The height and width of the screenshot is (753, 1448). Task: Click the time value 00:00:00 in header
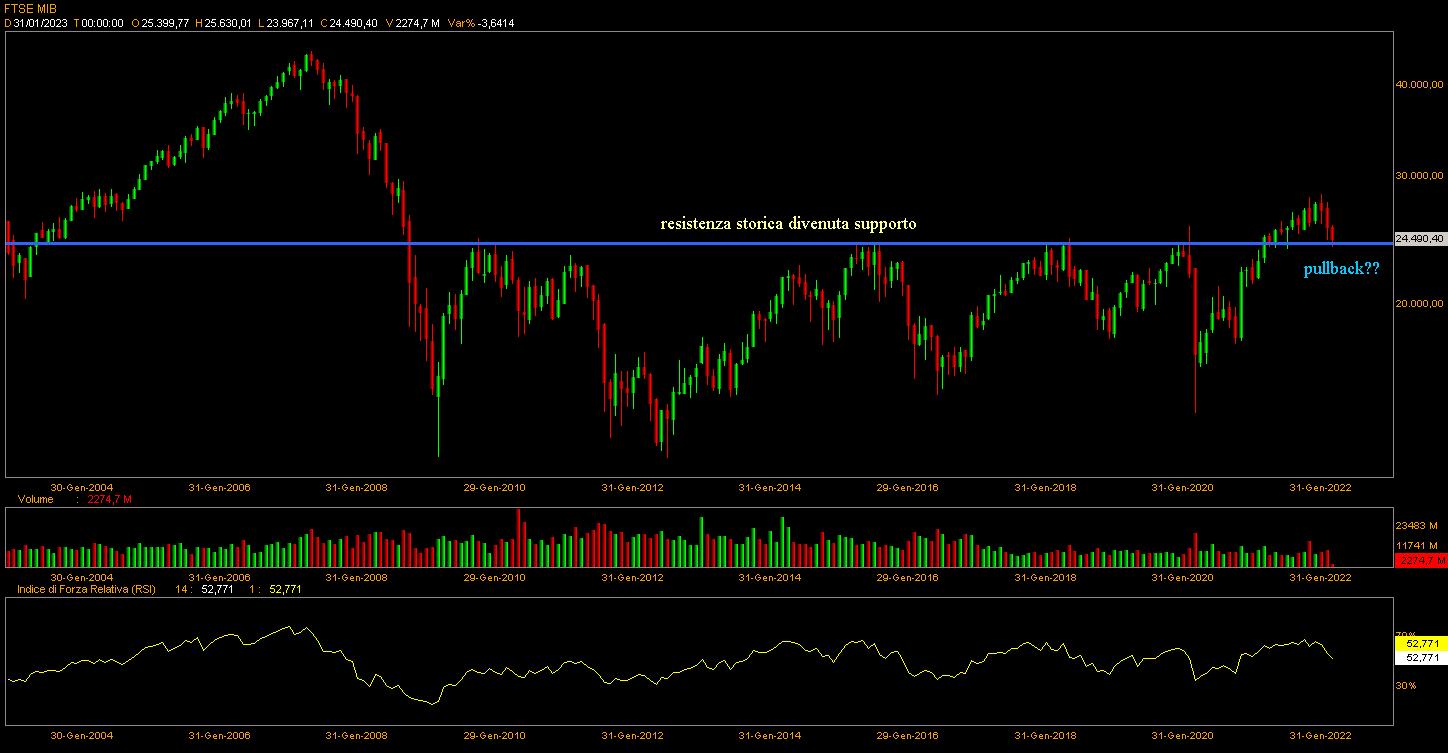tap(101, 23)
